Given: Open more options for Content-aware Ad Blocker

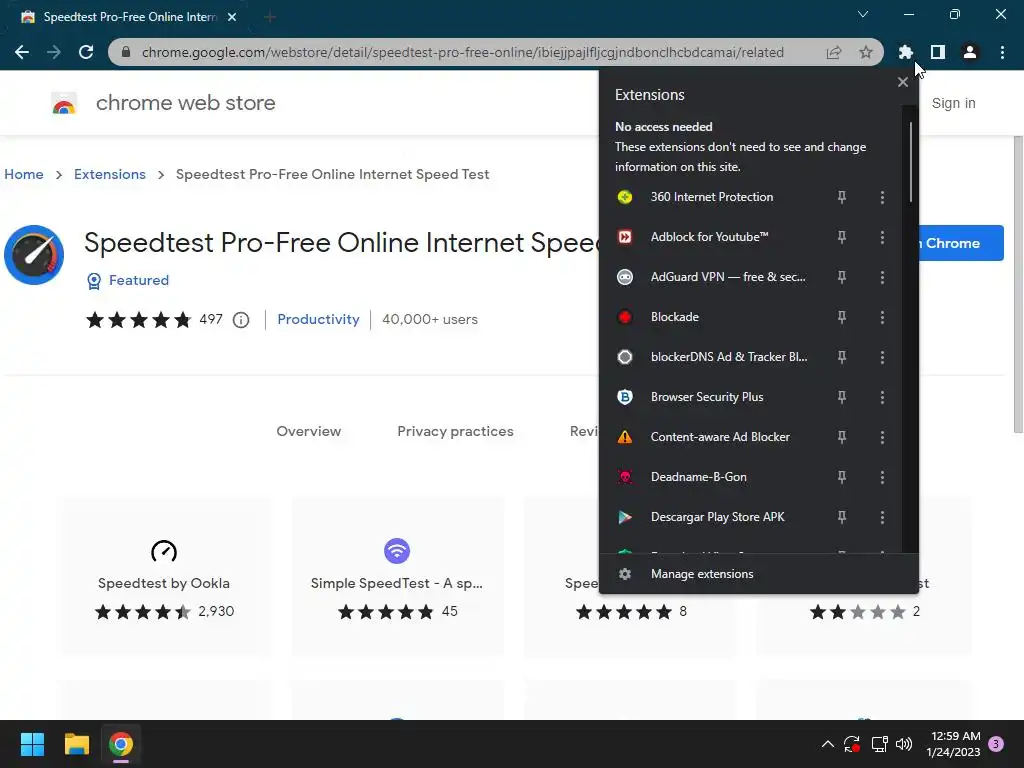Looking at the screenshot, I should tap(882, 437).
